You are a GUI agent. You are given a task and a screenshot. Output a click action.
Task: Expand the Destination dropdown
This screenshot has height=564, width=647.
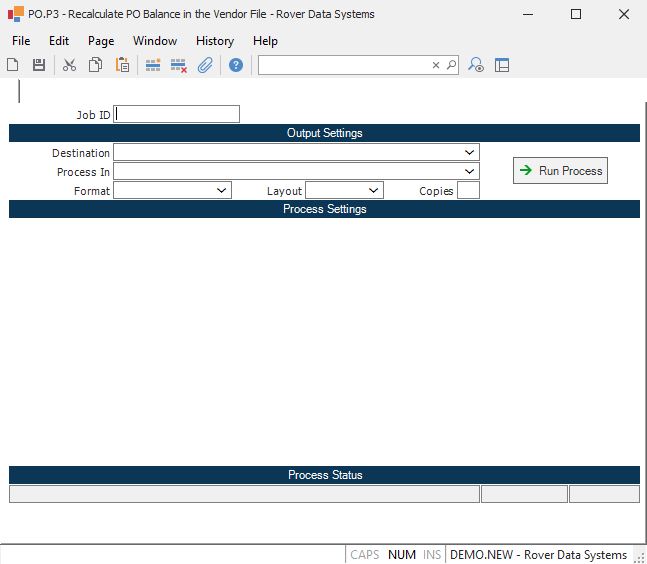[470, 153]
